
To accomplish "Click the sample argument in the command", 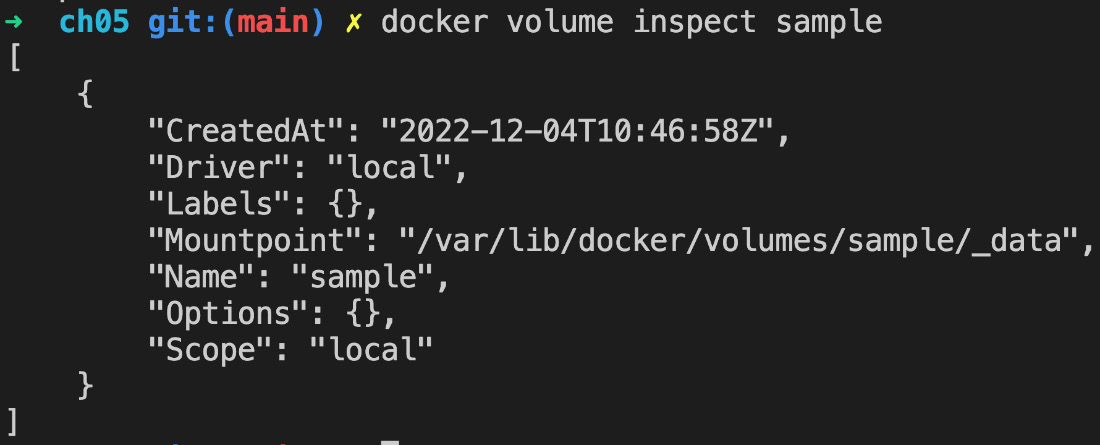I will [829, 23].
